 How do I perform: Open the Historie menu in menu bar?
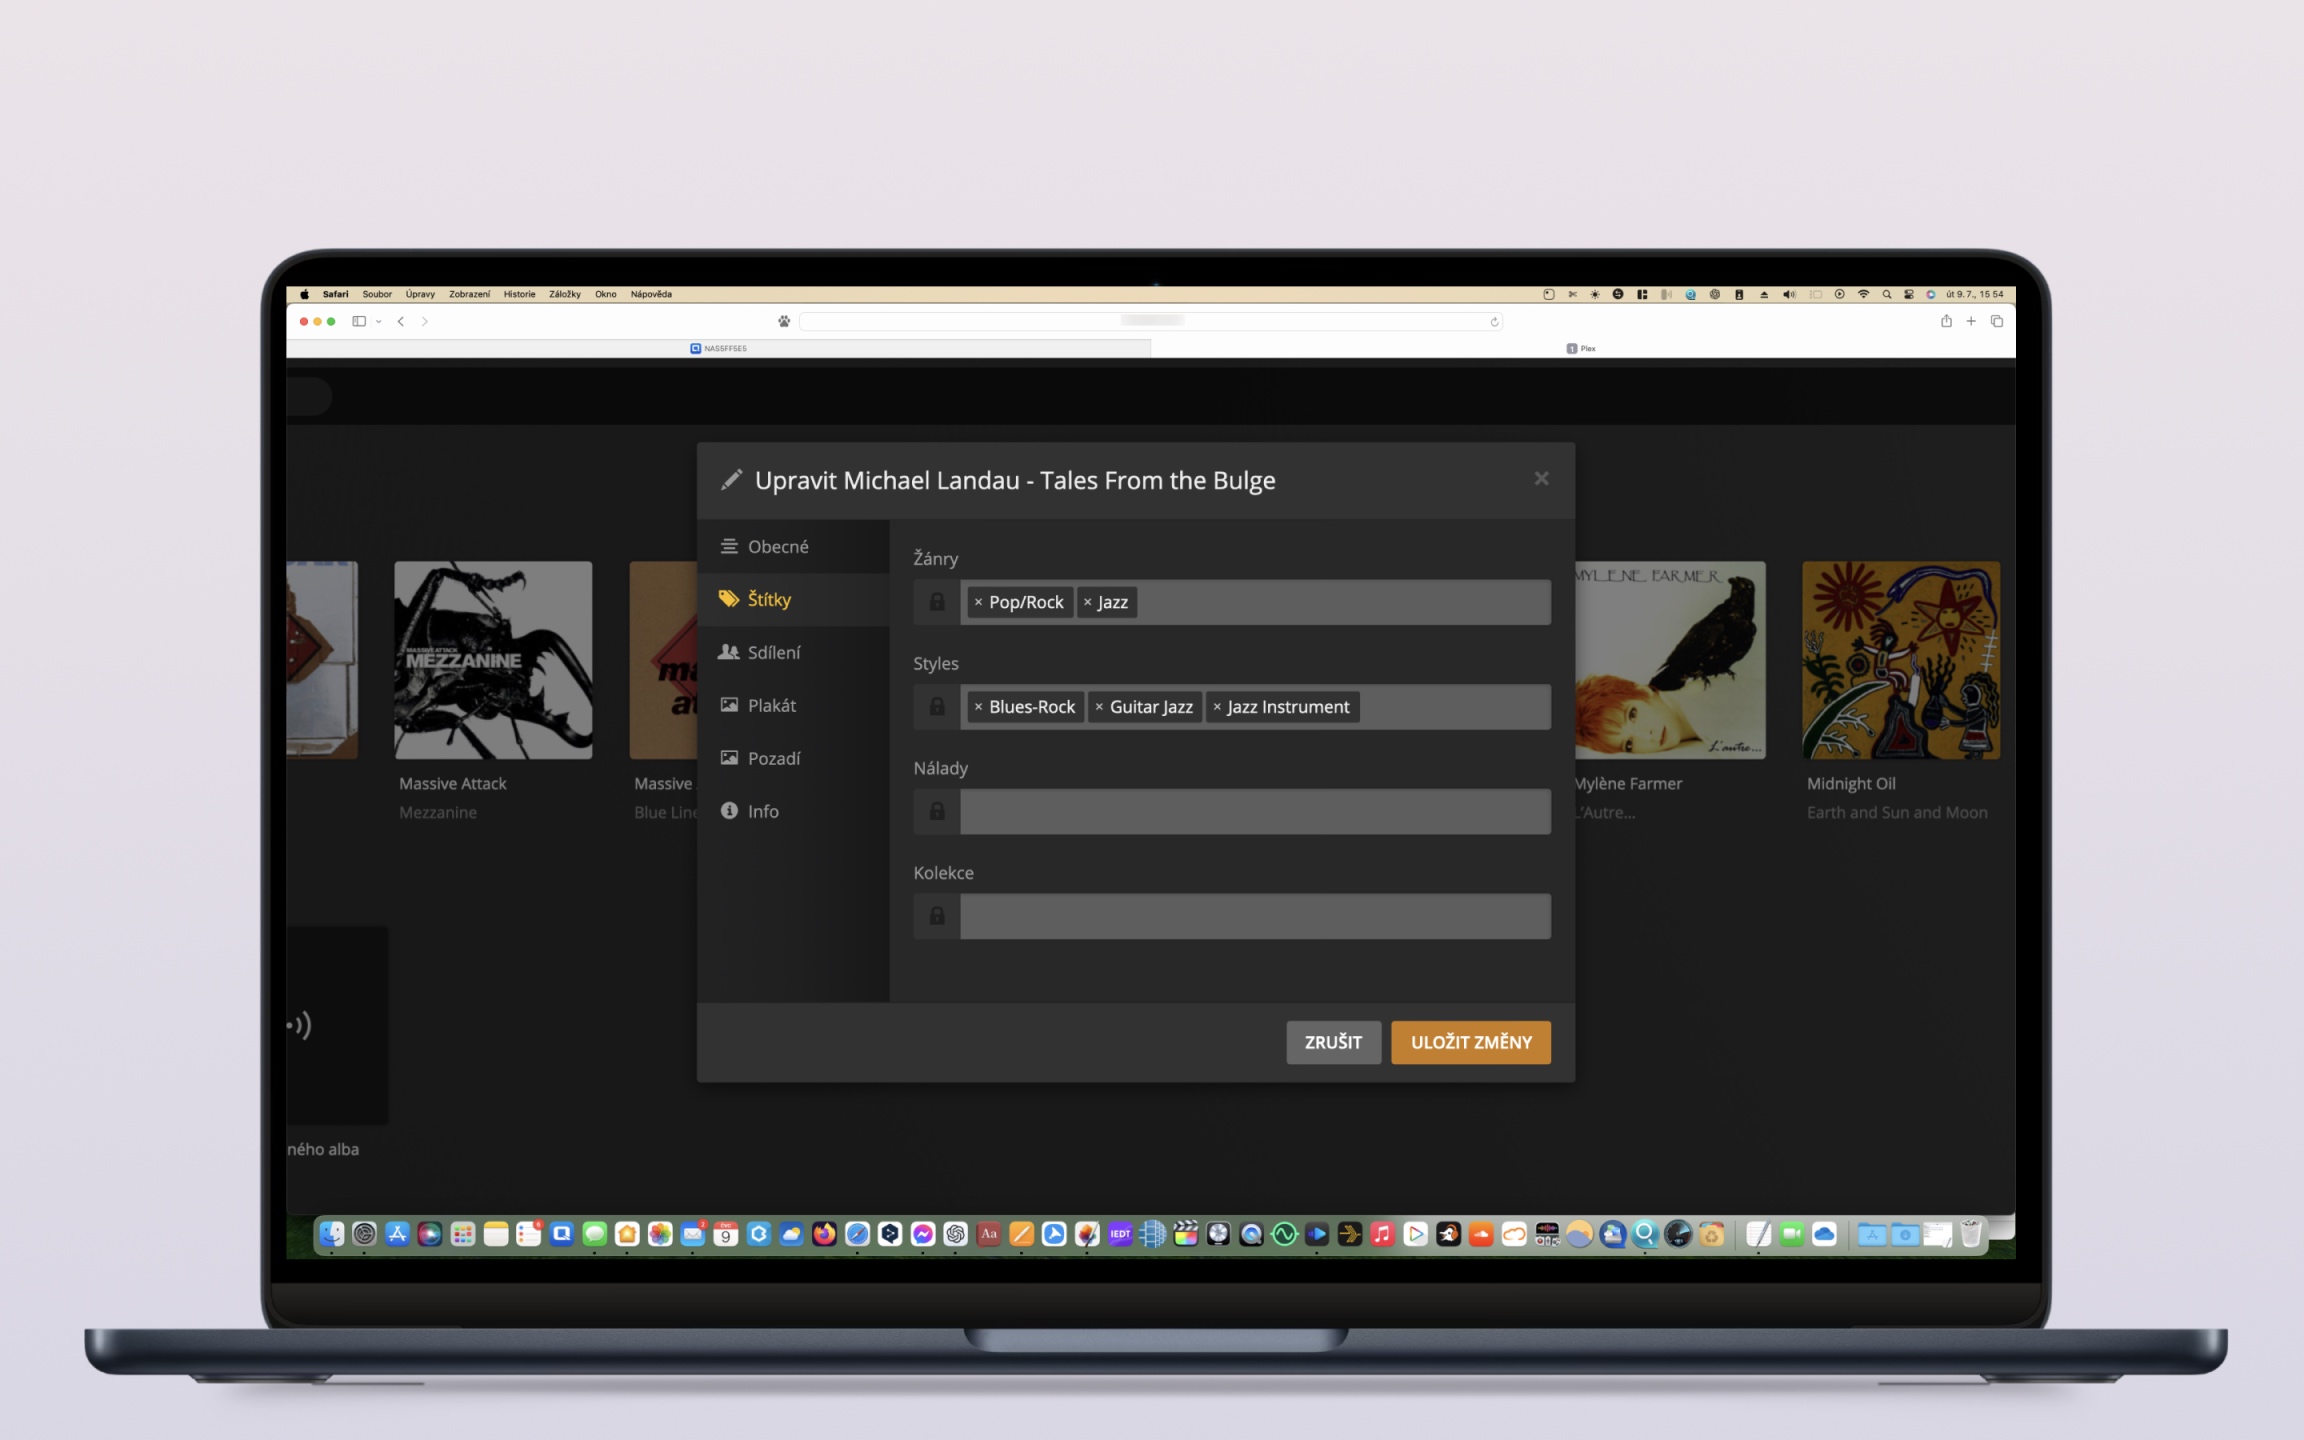(x=519, y=294)
